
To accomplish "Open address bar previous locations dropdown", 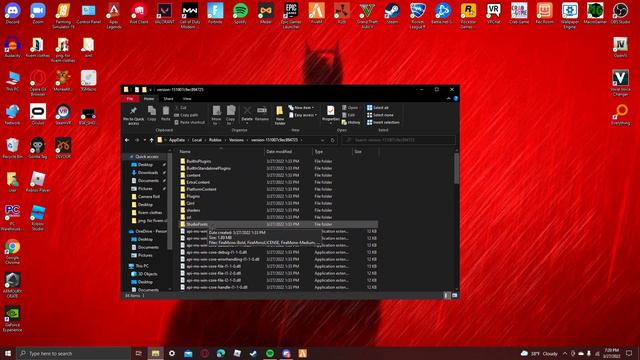I will point(322,140).
